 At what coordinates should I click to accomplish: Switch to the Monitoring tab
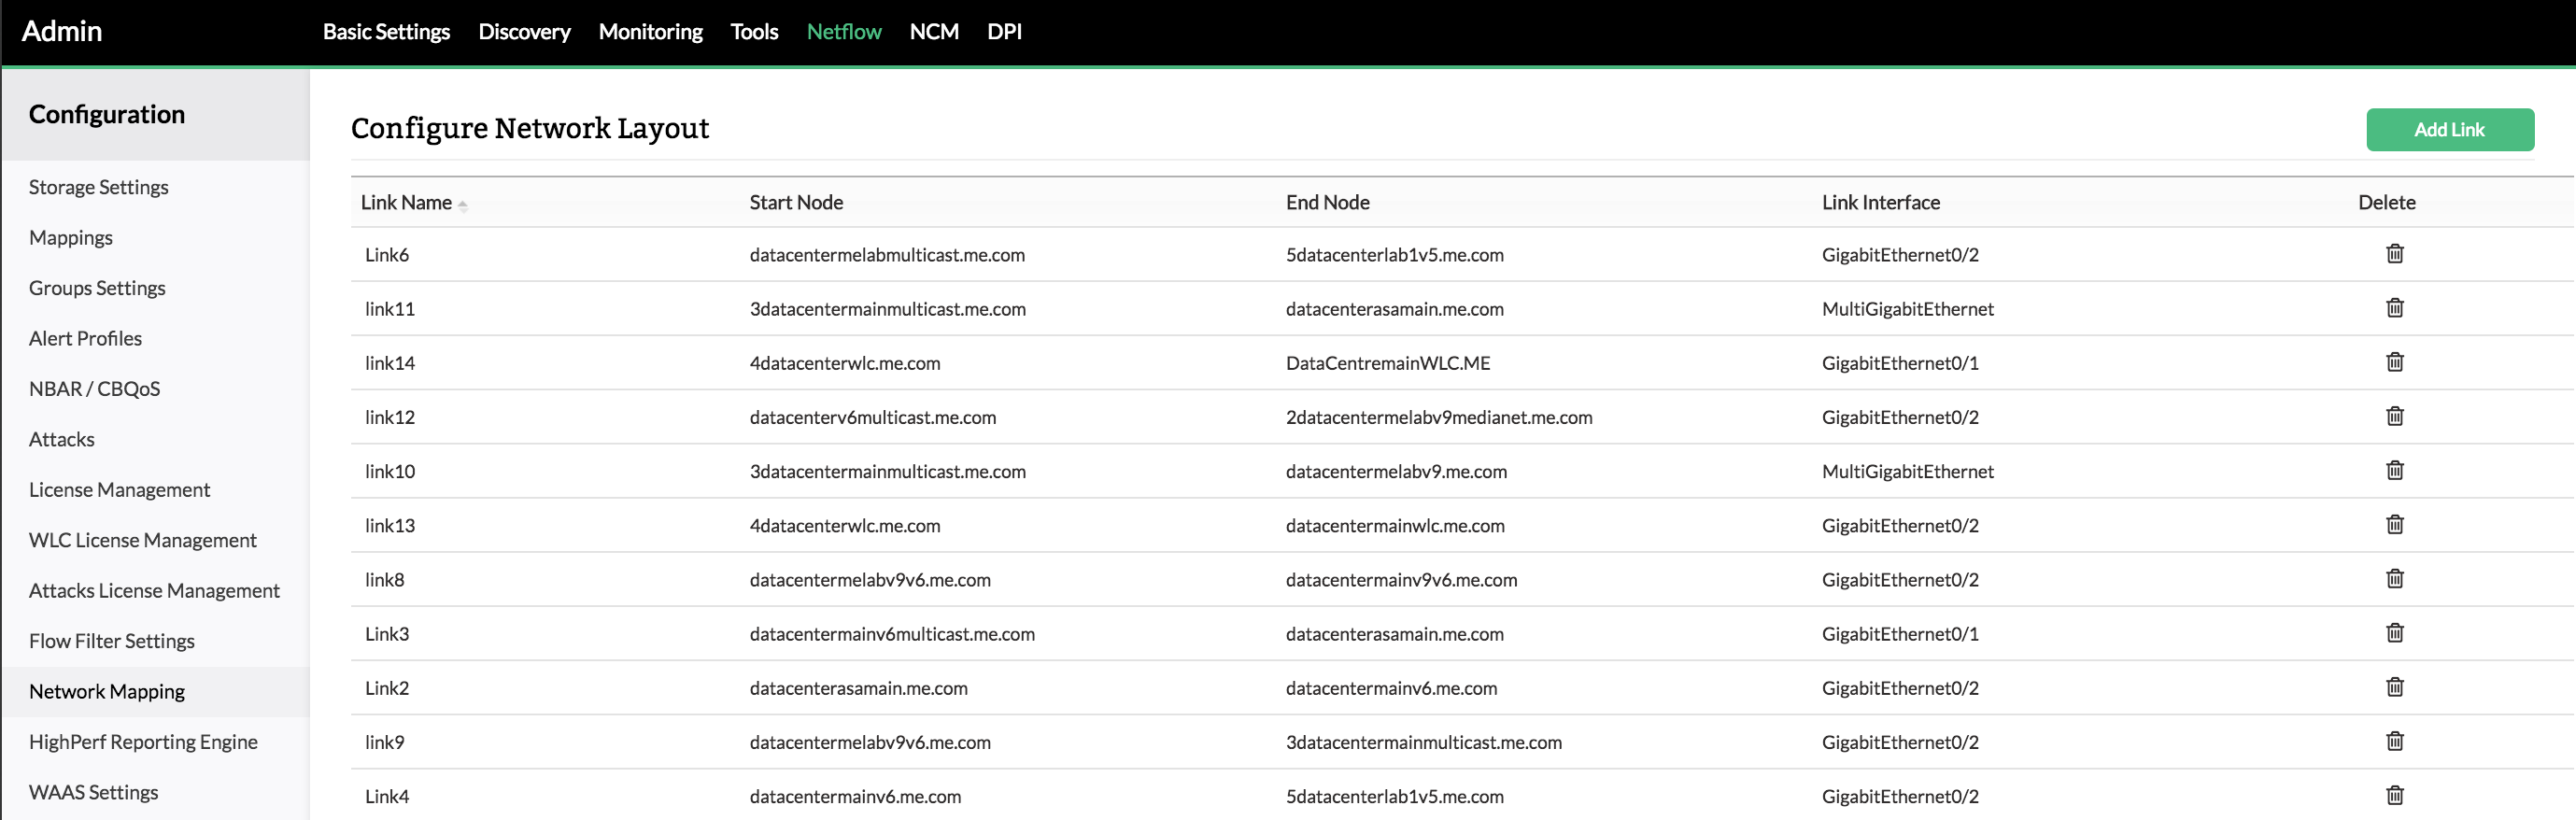[x=650, y=32]
